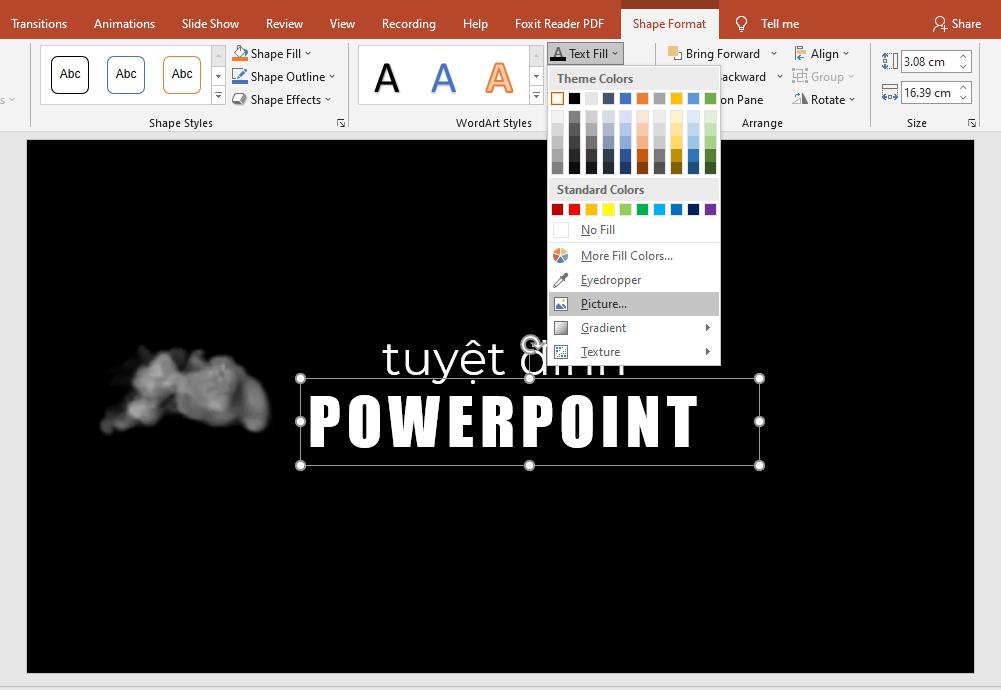Click the Align objects icon
The height and width of the screenshot is (690, 1001).
point(801,53)
